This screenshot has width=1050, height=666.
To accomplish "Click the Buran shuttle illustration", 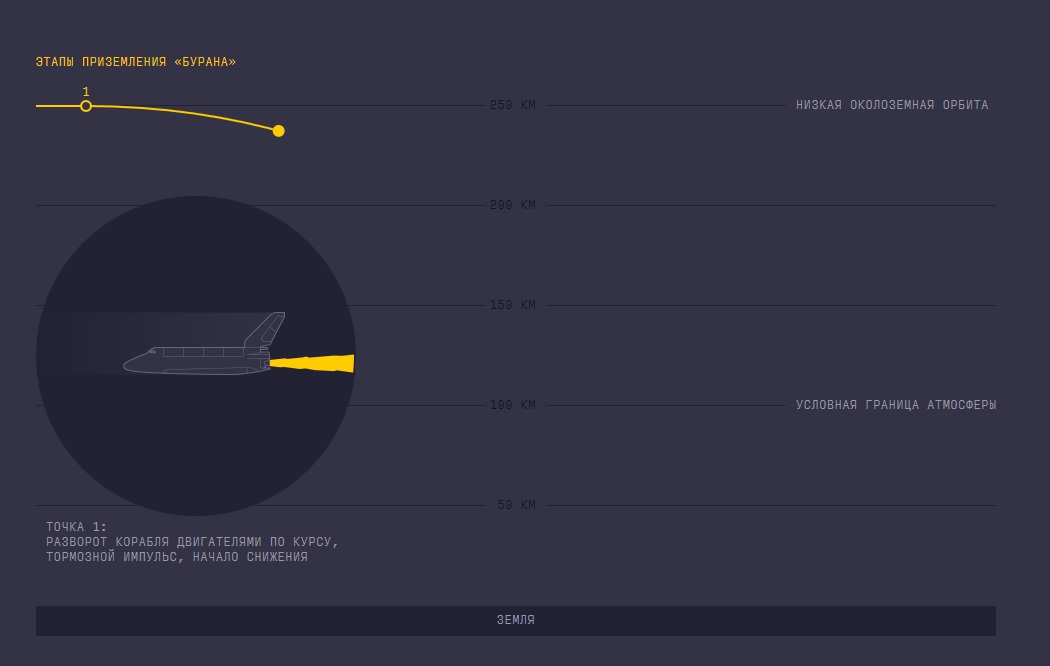I will click(x=204, y=344).
